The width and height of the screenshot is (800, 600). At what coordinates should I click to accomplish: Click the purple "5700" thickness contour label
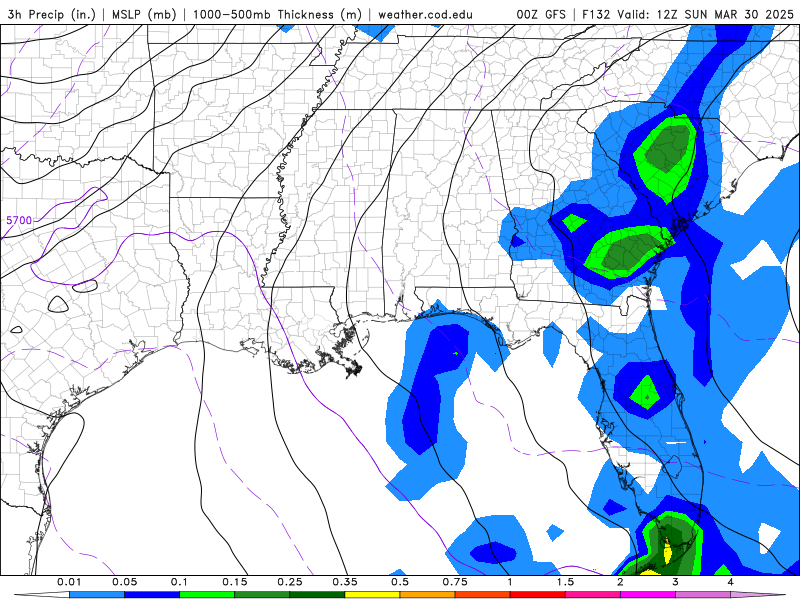19,220
